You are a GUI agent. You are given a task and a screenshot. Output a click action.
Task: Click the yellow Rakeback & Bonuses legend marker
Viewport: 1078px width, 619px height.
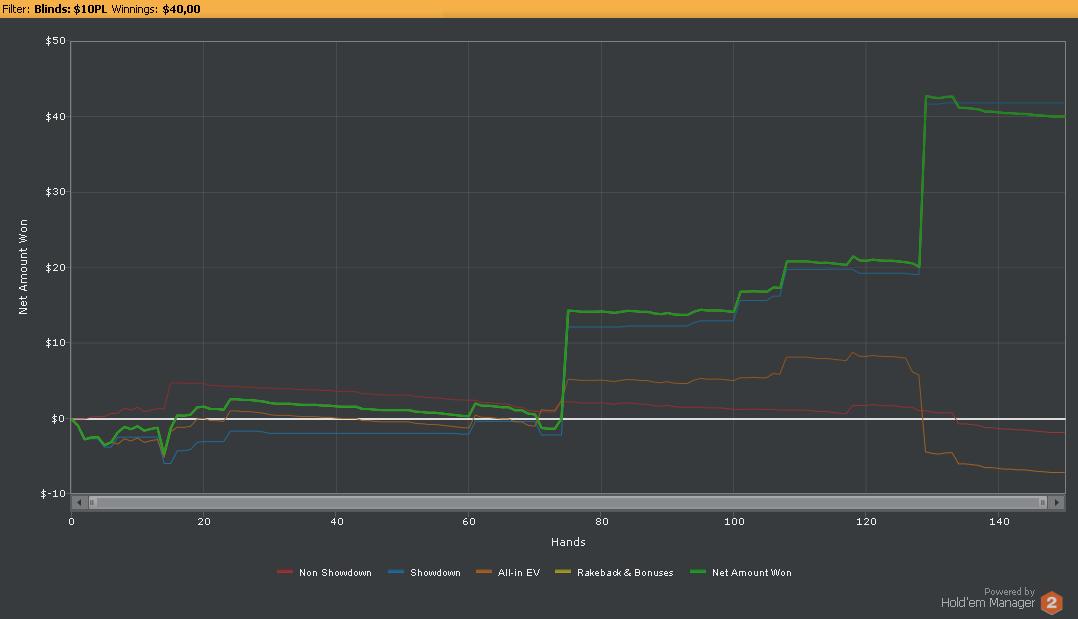(x=563, y=573)
